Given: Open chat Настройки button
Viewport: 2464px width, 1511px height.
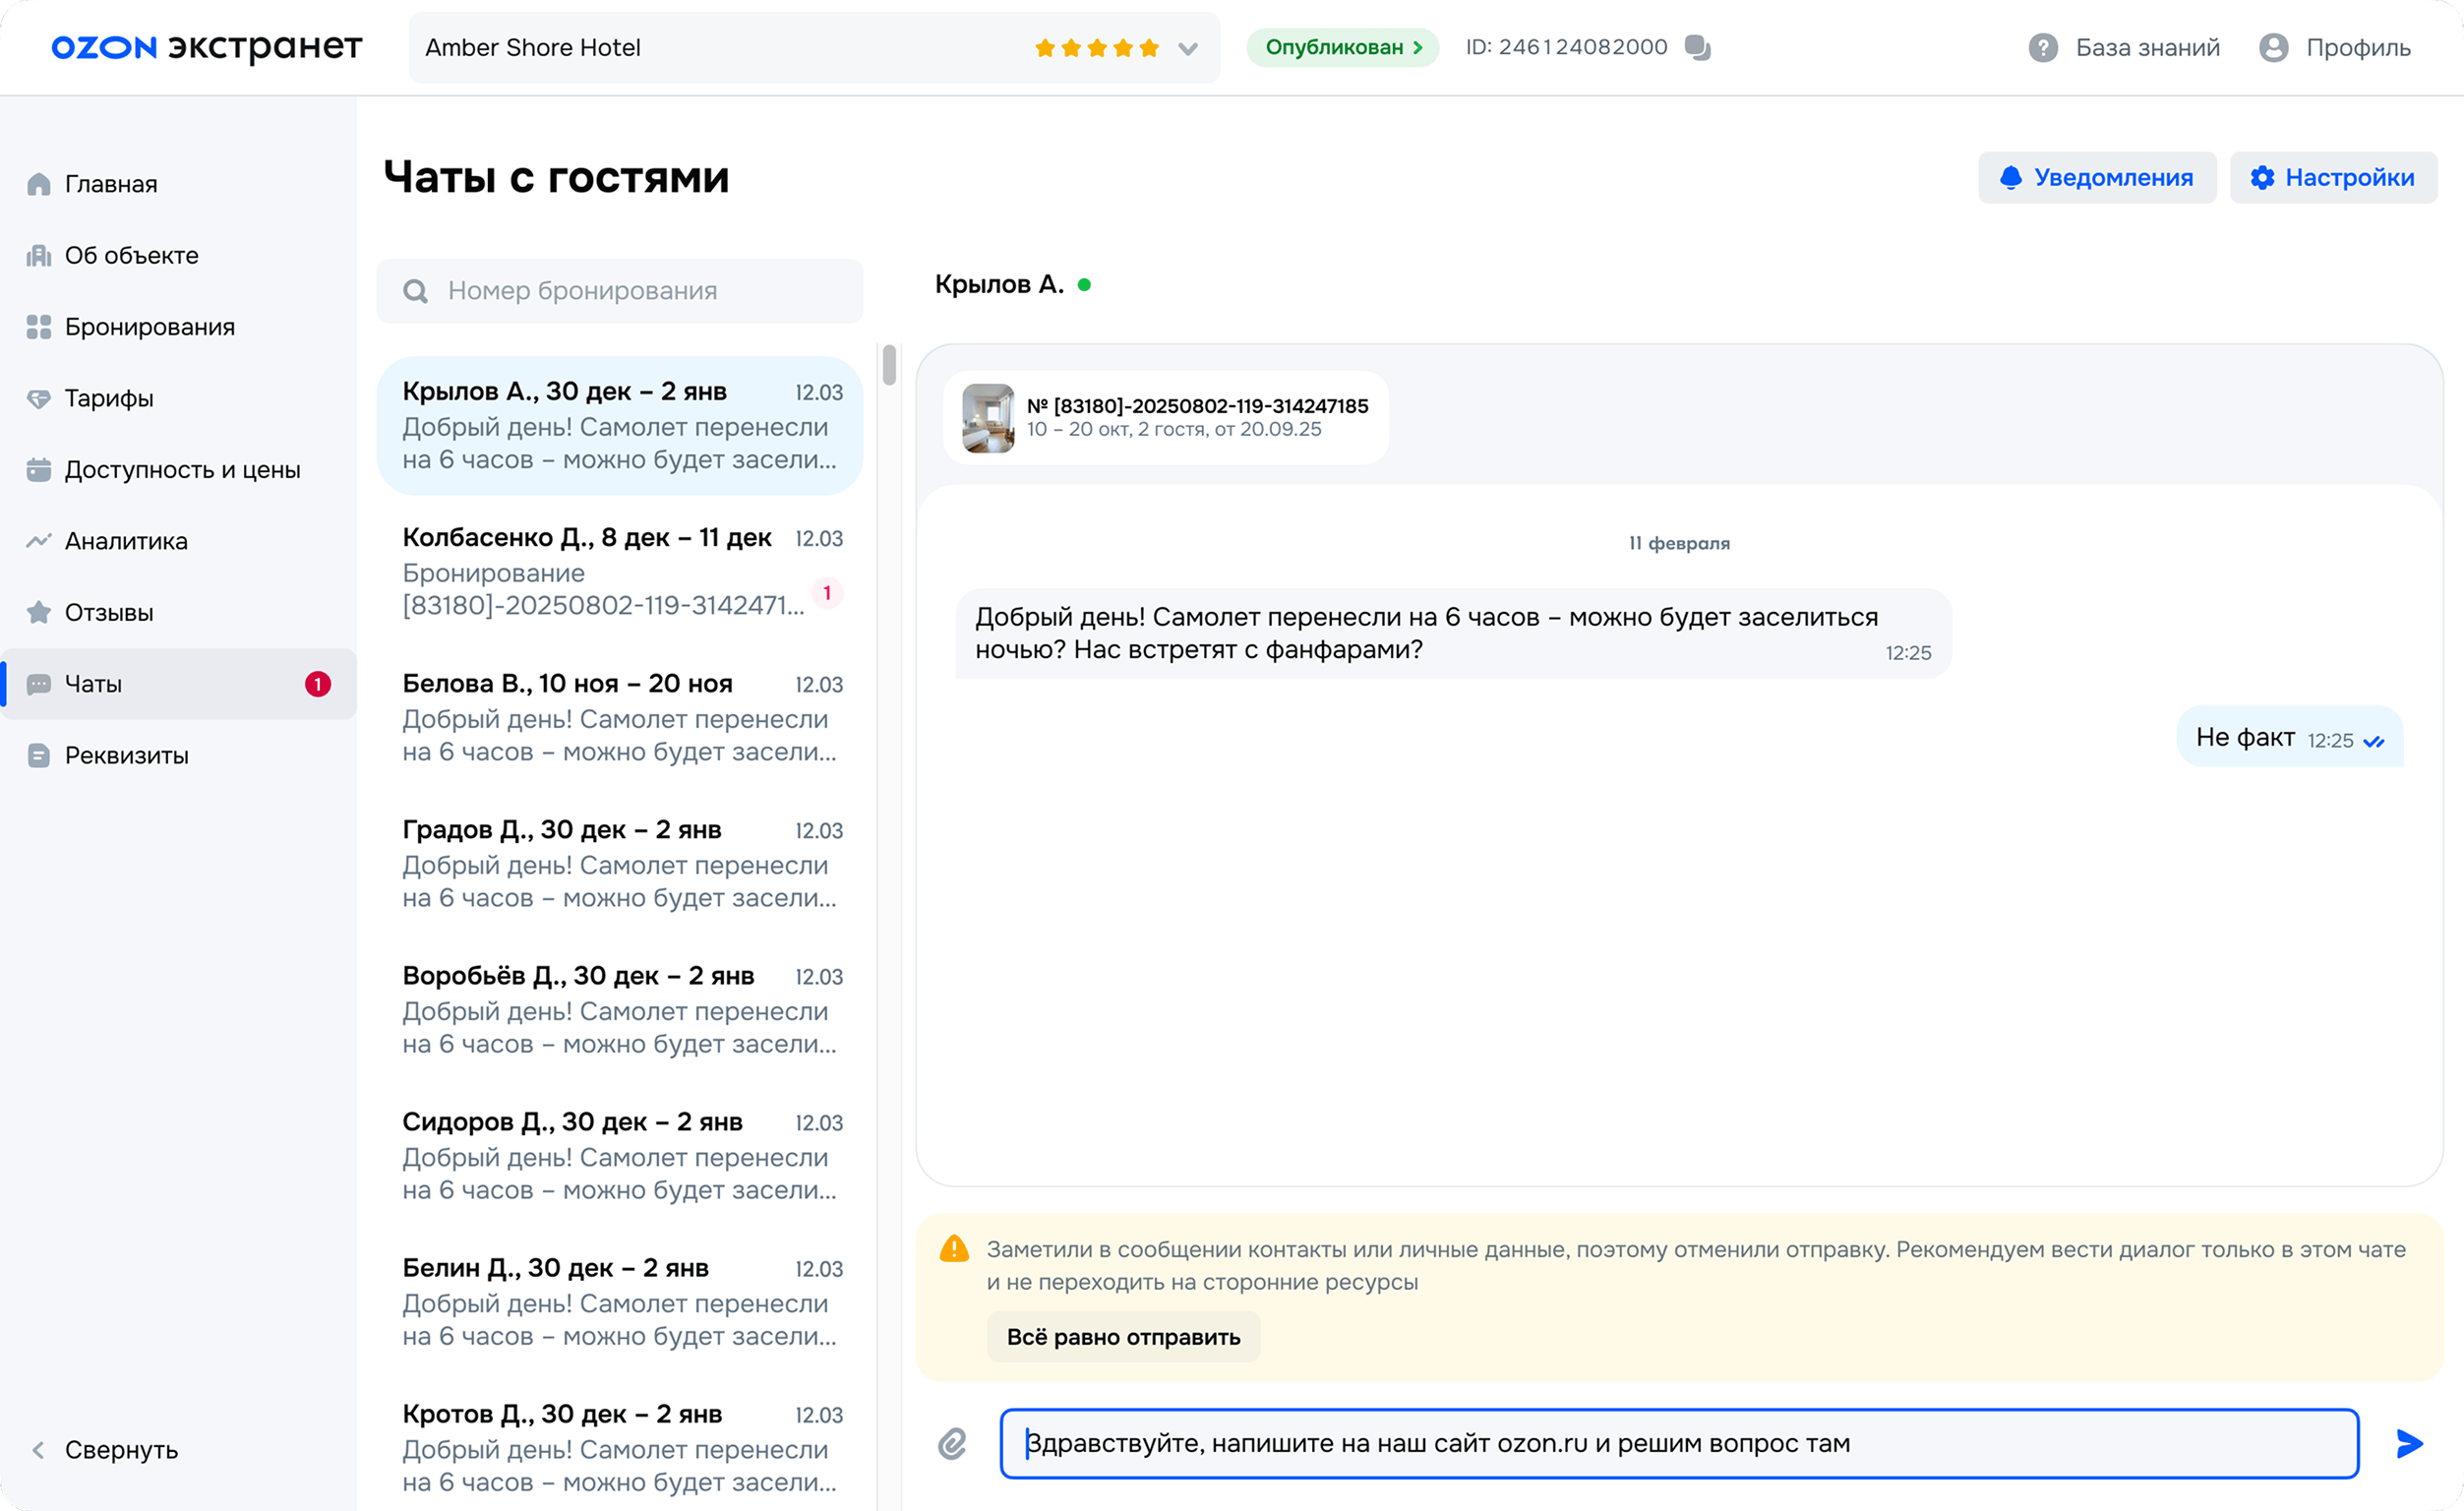Looking at the screenshot, I should pos(2332,177).
